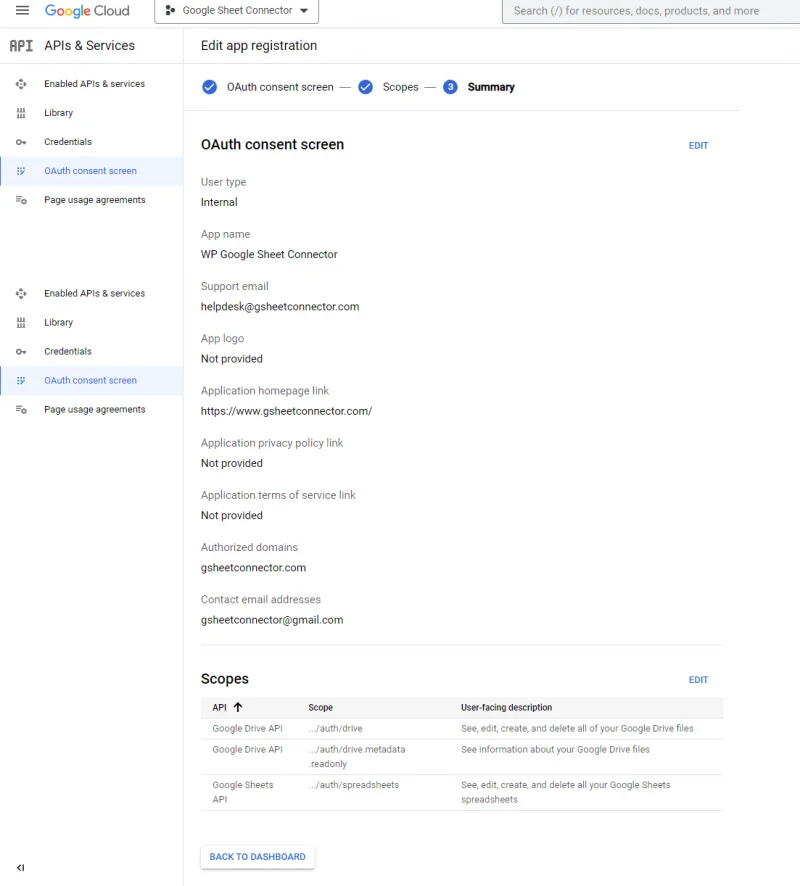Click homepage link https://www.gsheetconnector.com/
The width and height of the screenshot is (800, 886).
click(x=286, y=411)
